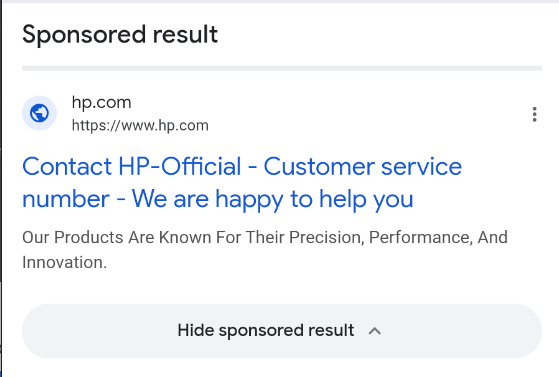Select the 'Sponsored result' heading
The width and height of the screenshot is (559, 377).
pos(120,34)
